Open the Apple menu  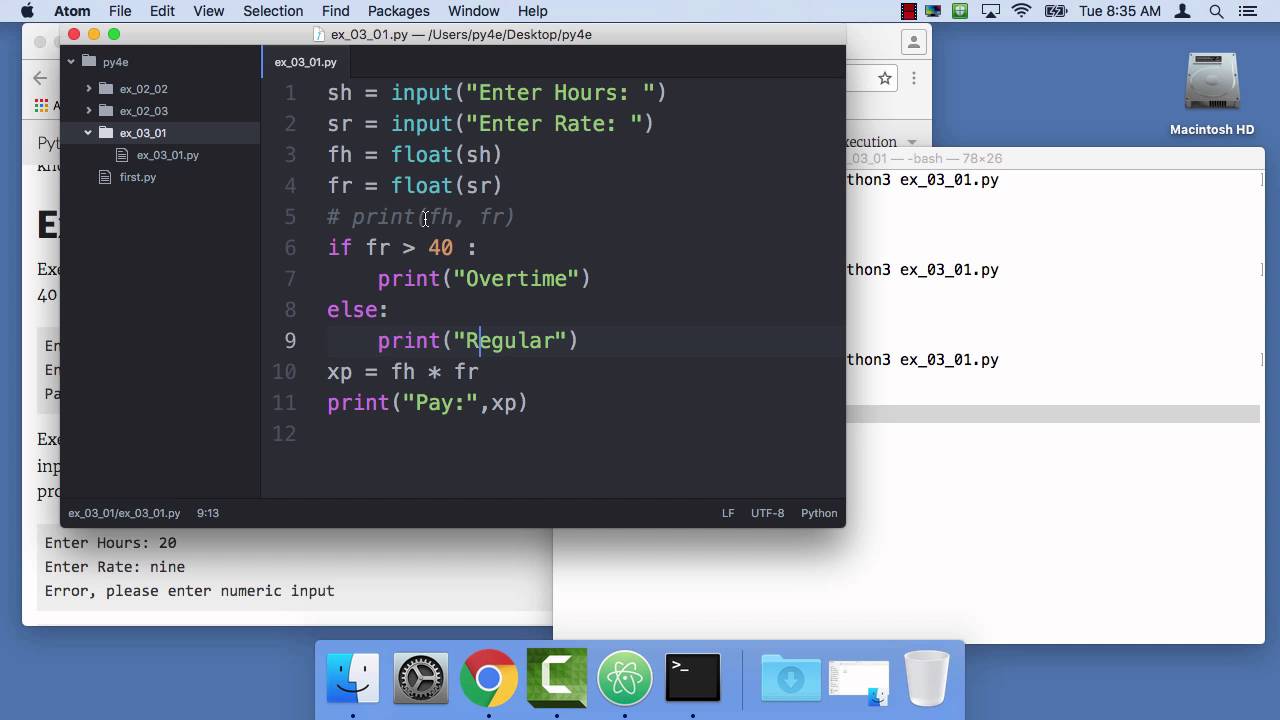[x=26, y=11]
